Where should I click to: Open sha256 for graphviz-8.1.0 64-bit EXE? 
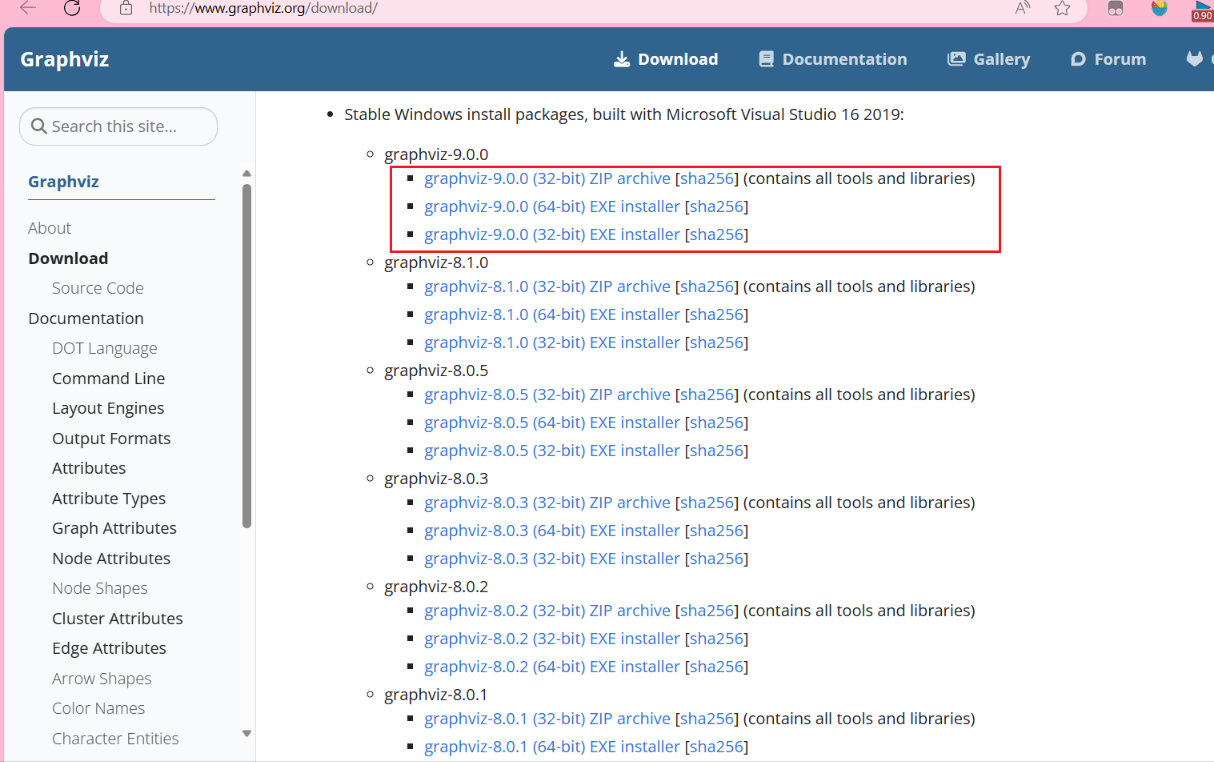pos(717,314)
